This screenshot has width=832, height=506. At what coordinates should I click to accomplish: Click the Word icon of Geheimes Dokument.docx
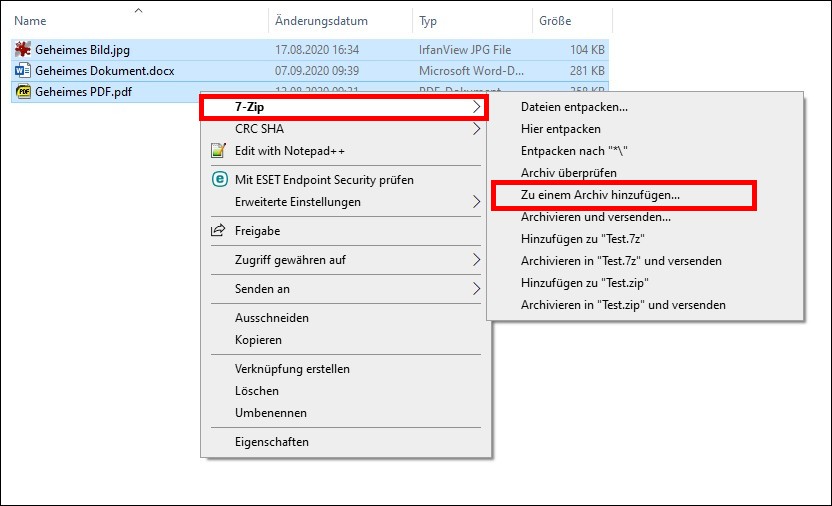coord(23,71)
